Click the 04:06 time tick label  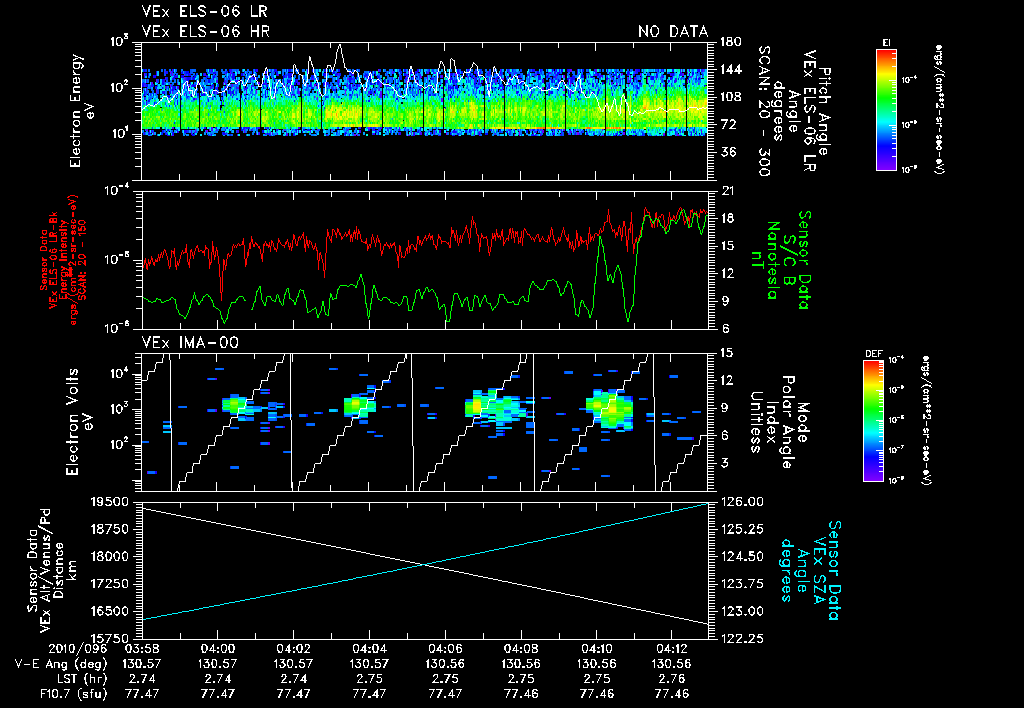(445, 649)
